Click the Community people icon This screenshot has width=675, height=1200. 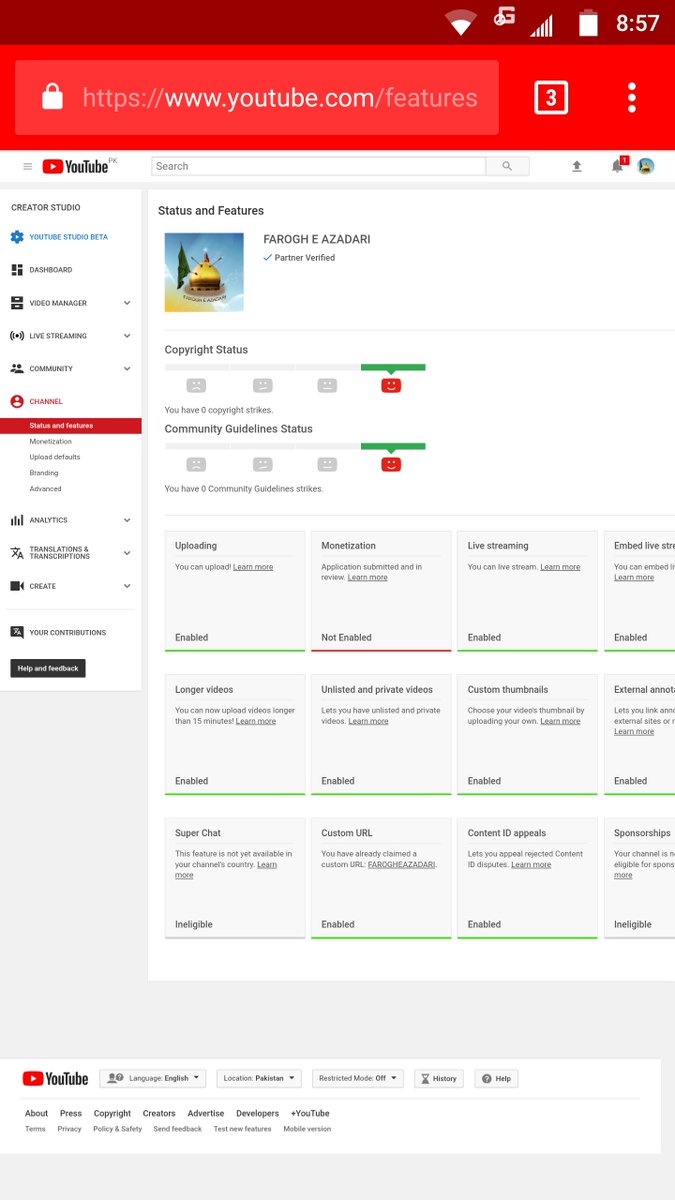coord(17,369)
